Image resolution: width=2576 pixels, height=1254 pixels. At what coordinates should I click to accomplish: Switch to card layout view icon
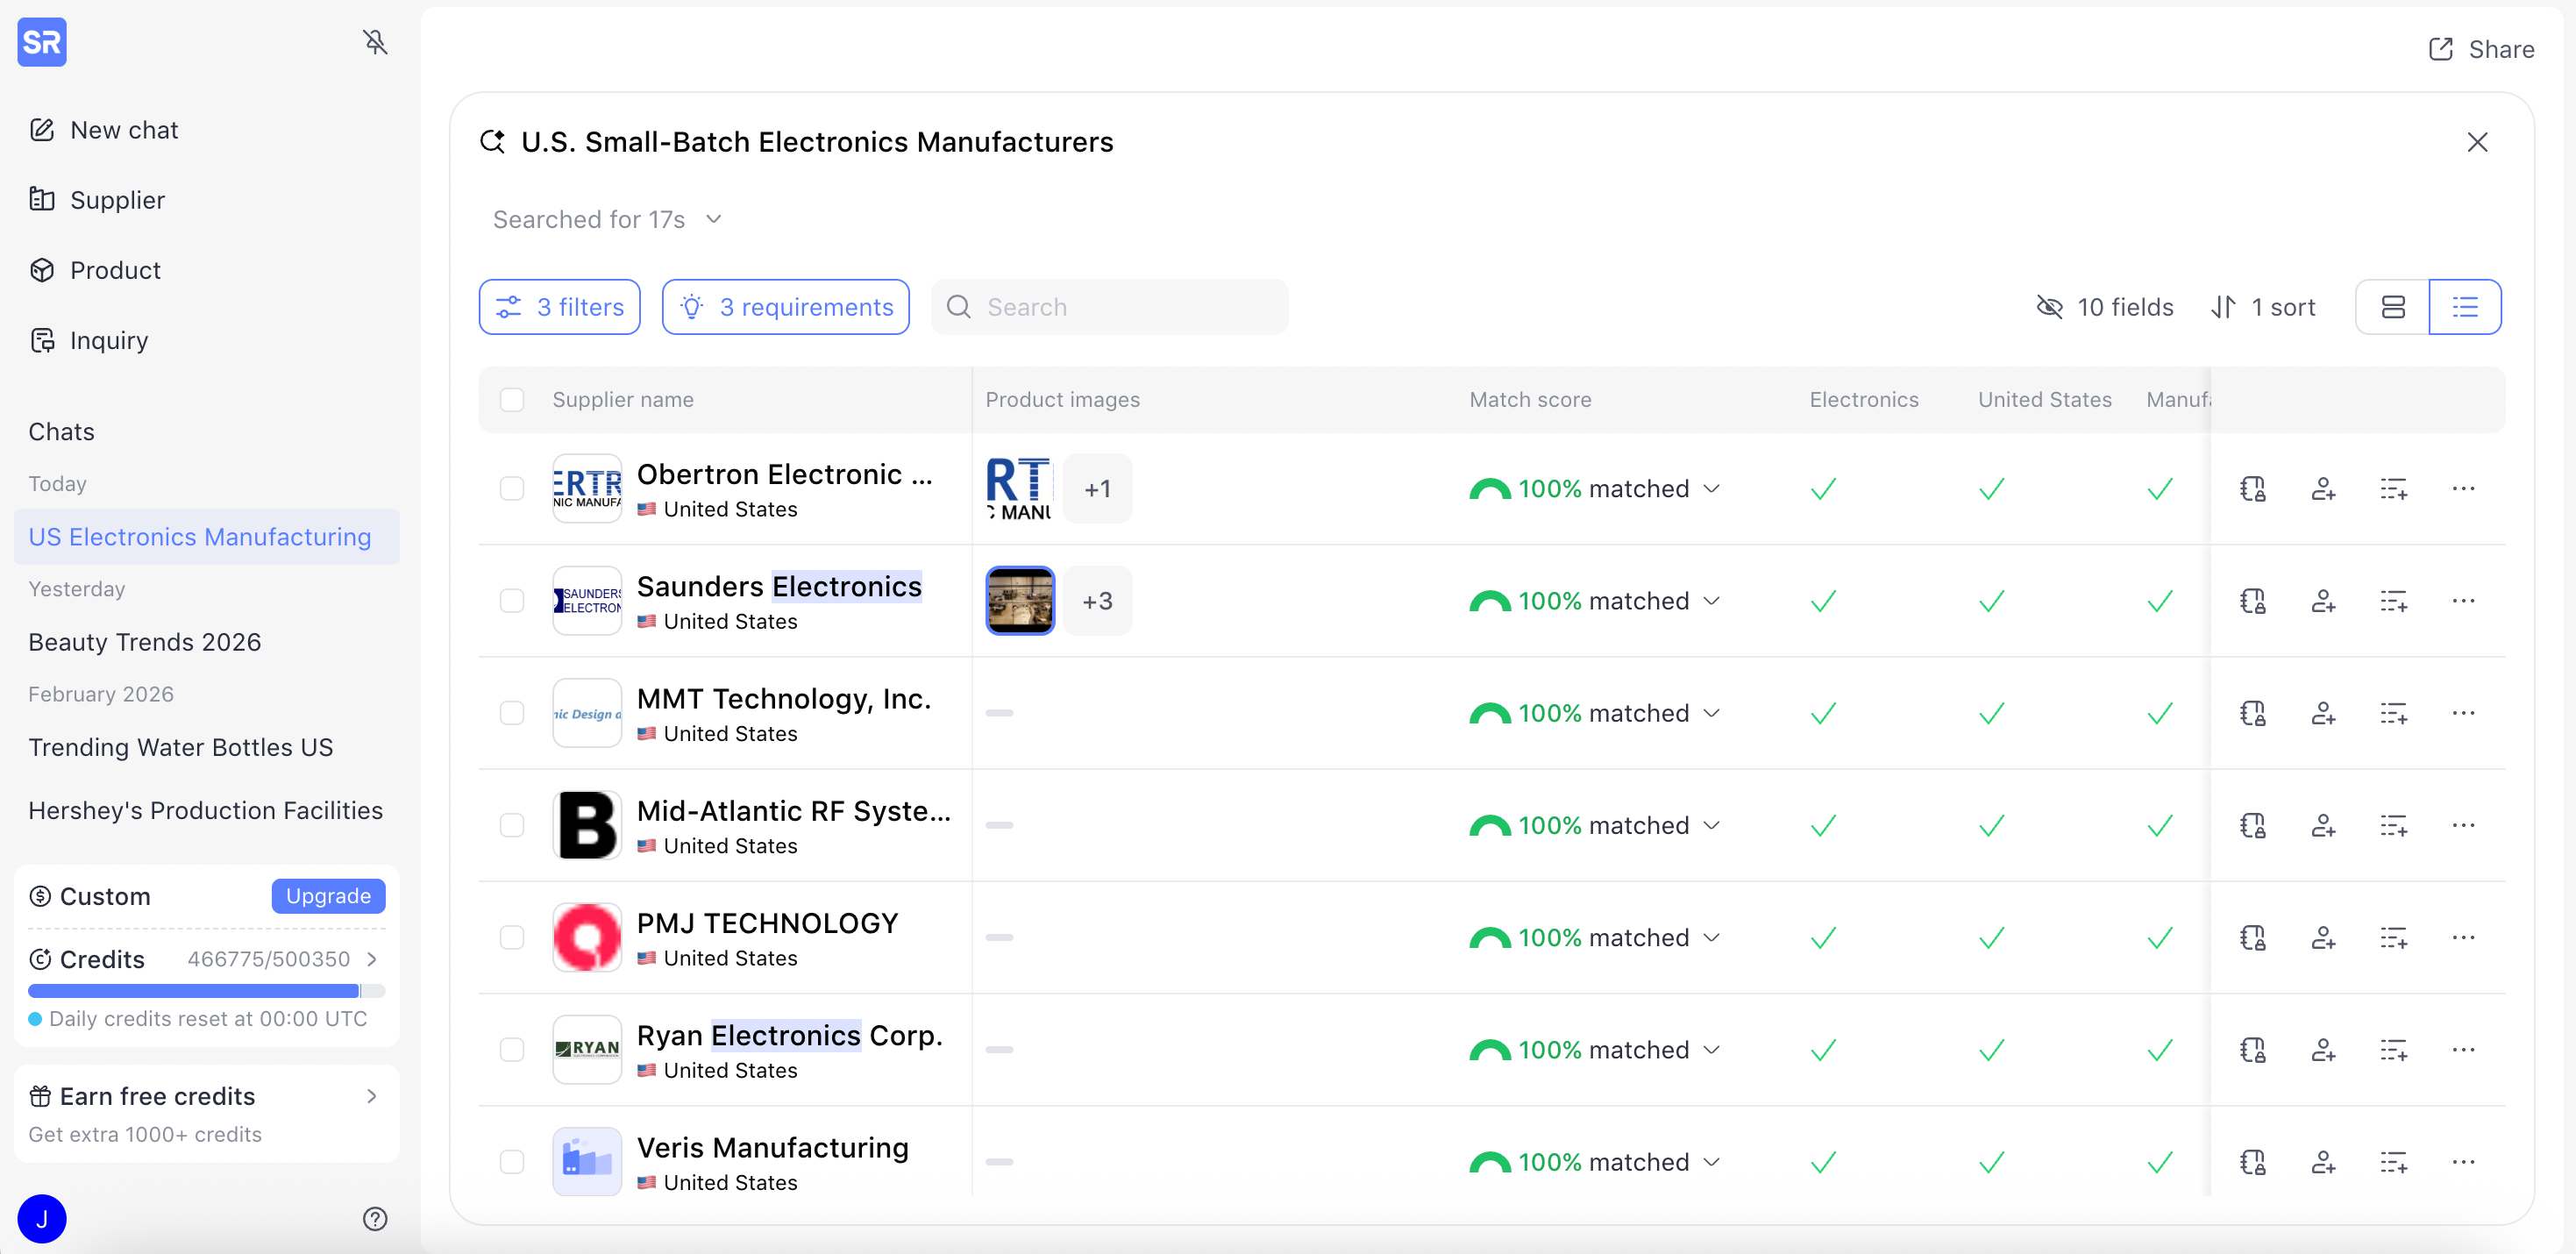[x=2392, y=307]
